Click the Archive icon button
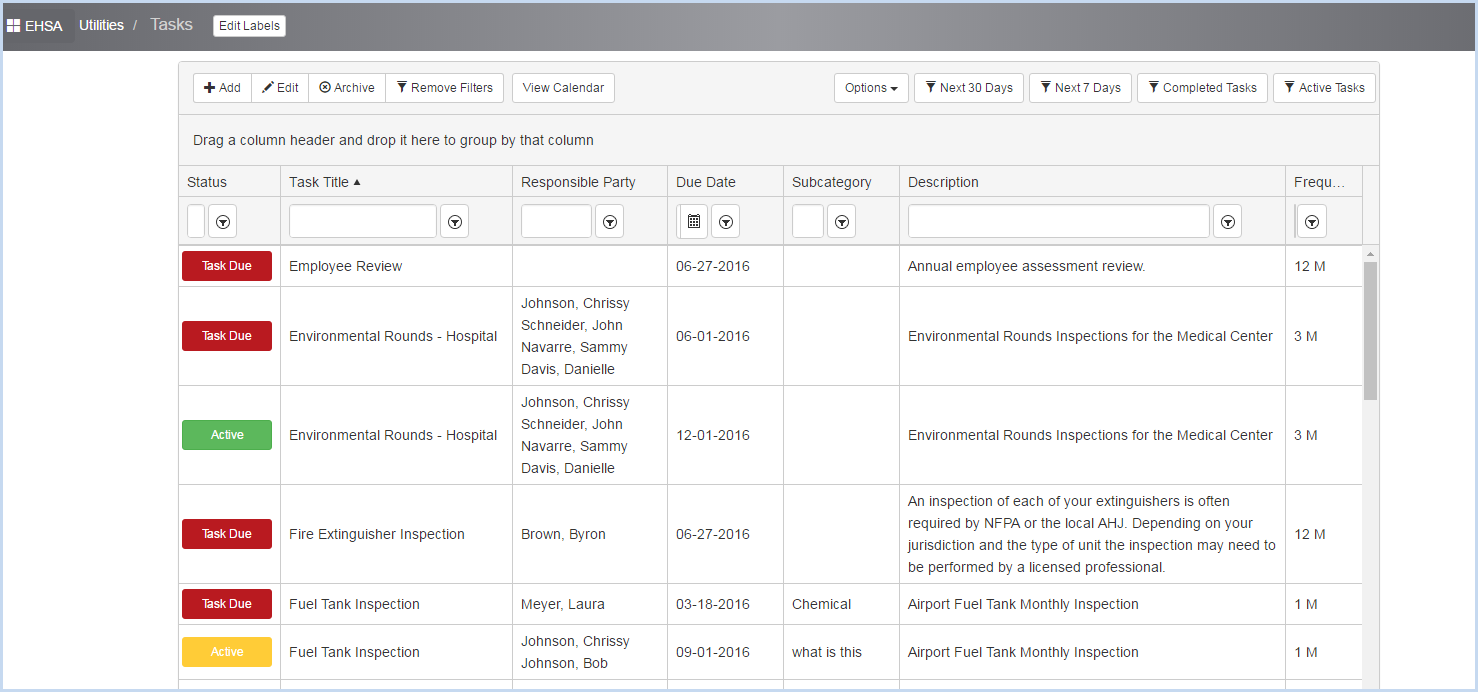 327,87
